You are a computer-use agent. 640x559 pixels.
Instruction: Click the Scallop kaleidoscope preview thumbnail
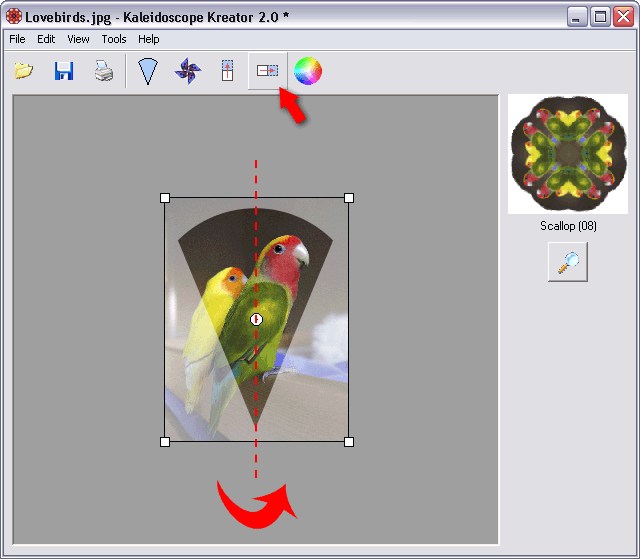pyautogui.click(x=568, y=154)
